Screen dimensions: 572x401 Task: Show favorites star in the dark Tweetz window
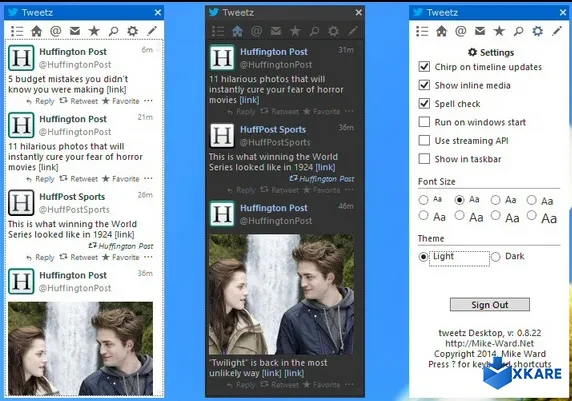[295, 31]
